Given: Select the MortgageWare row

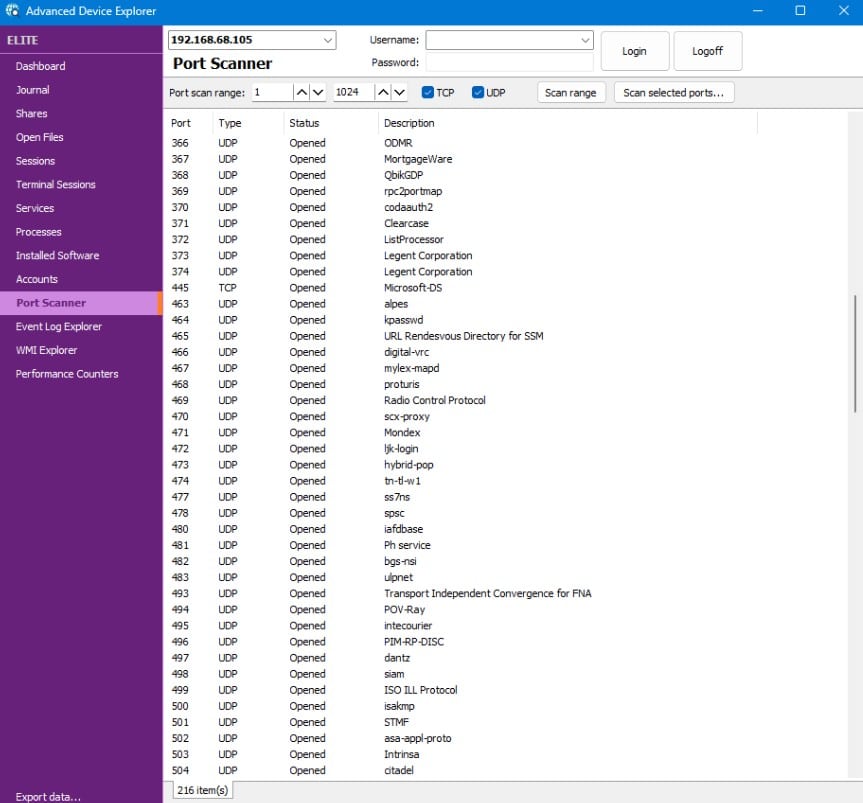Looking at the screenshot, I should (461, 159).
